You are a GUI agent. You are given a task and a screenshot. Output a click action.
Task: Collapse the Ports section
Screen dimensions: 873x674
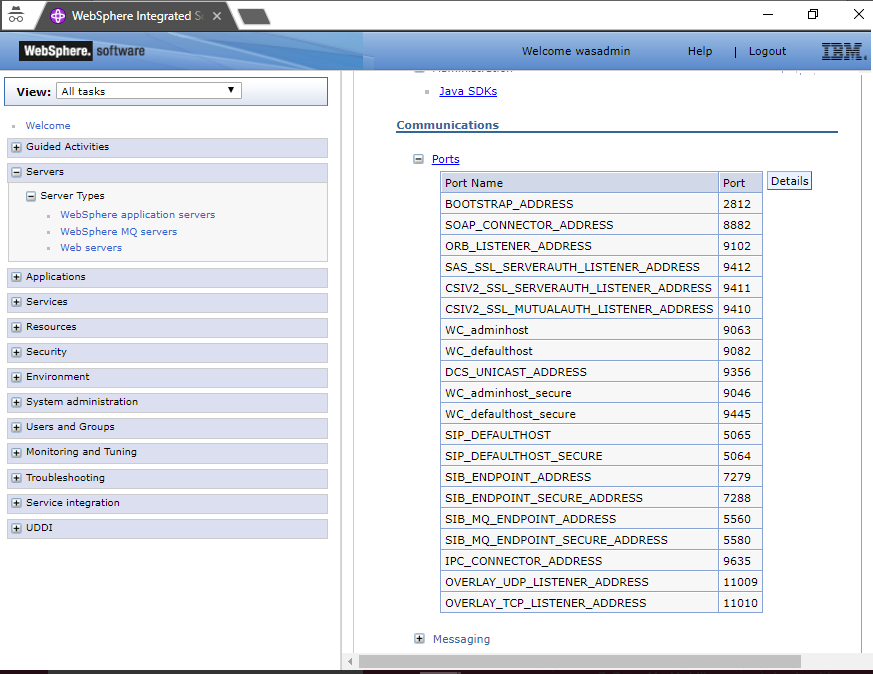tap(419, 159)
